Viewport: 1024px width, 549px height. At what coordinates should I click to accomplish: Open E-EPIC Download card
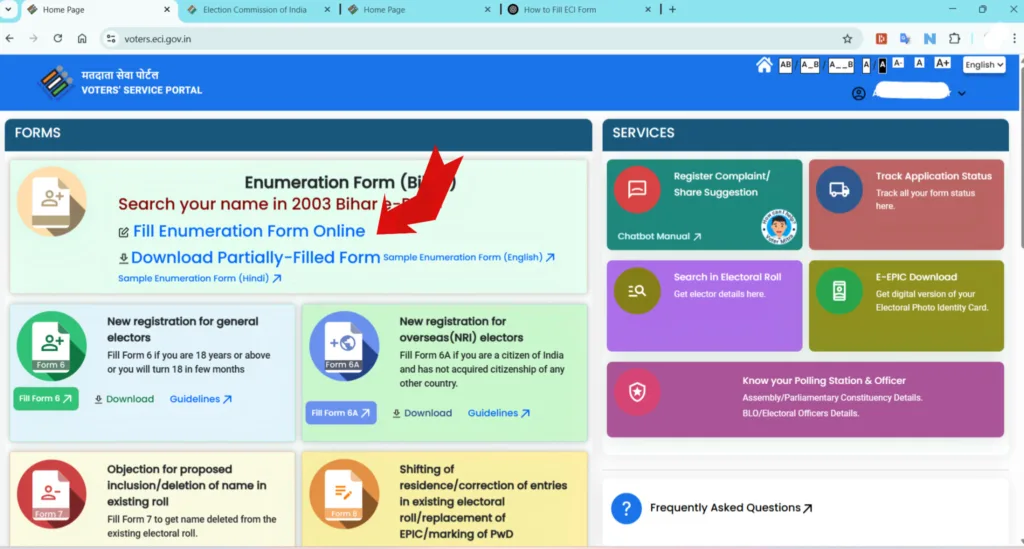click(x=906, y=306)
